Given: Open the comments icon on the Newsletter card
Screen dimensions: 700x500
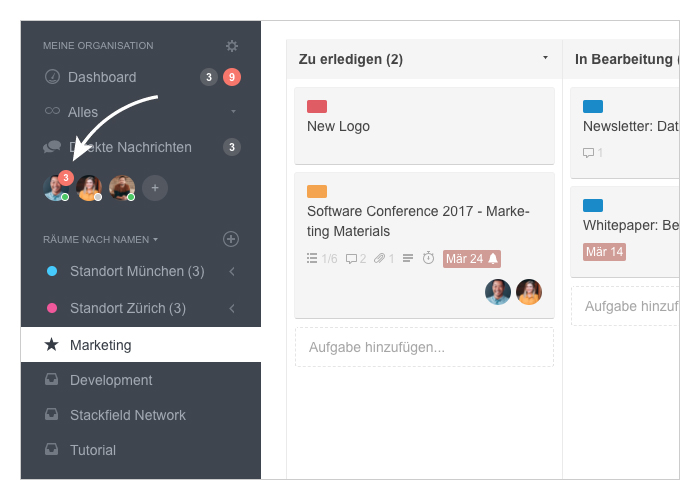Looking at the screenshot, I should [588, 153].
